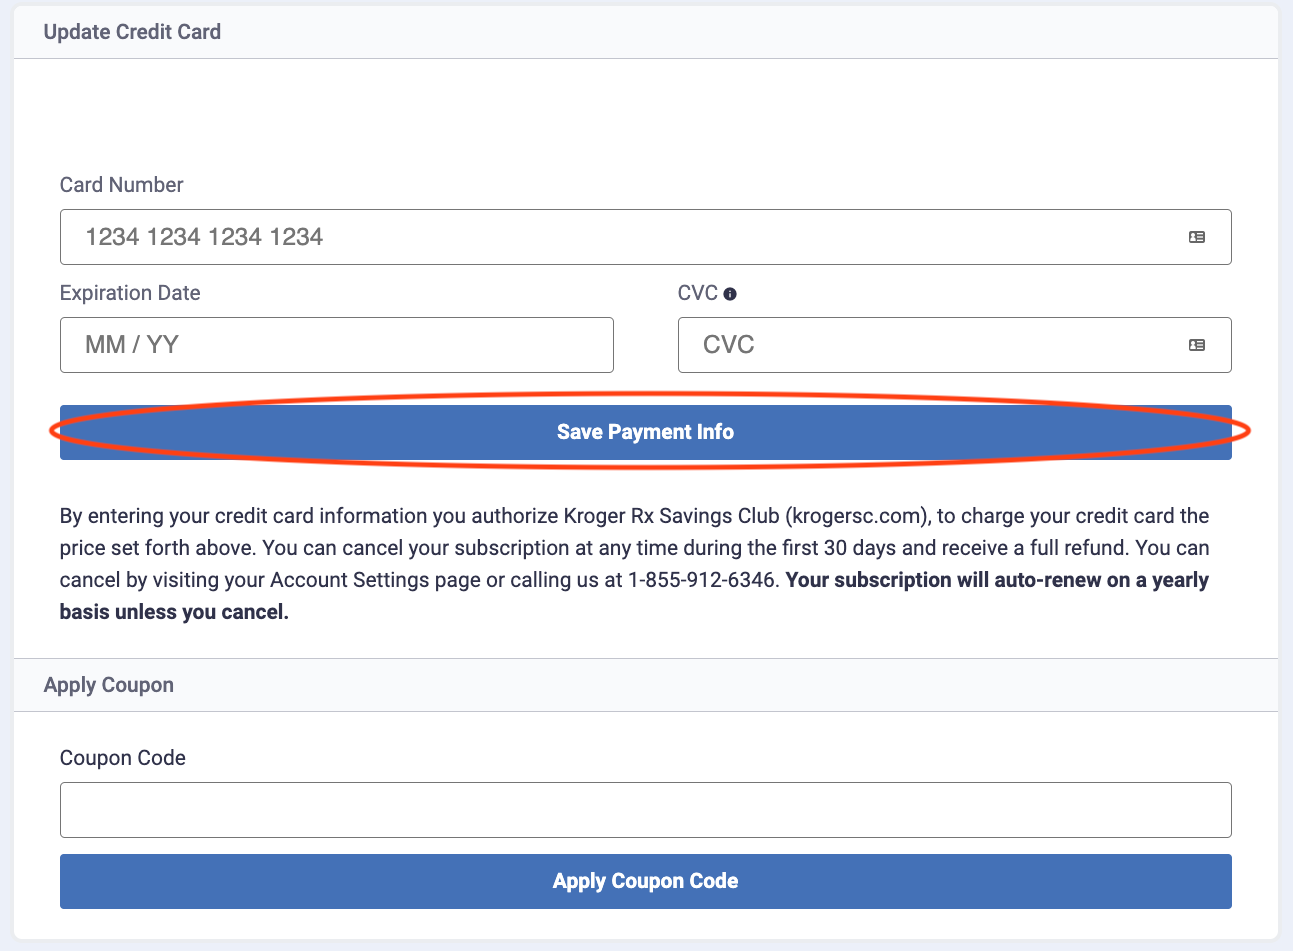Click the circled Save Payment Info highlight
Viewport: 1293px width, 951px height.
click(x=645, y=431)
